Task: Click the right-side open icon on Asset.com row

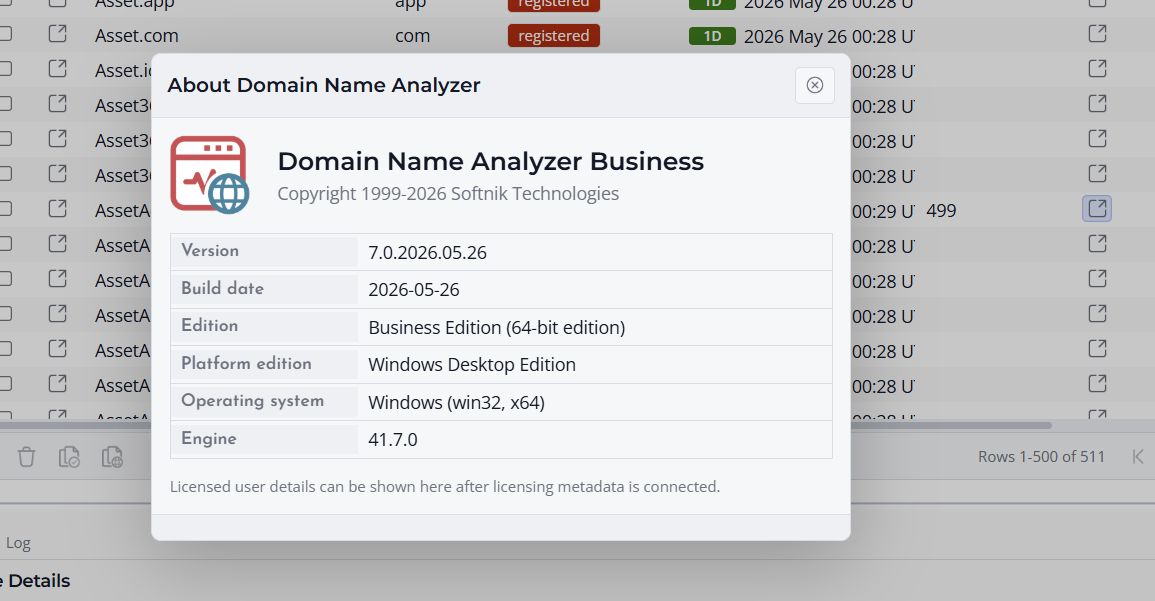Action: point(1098,34)
